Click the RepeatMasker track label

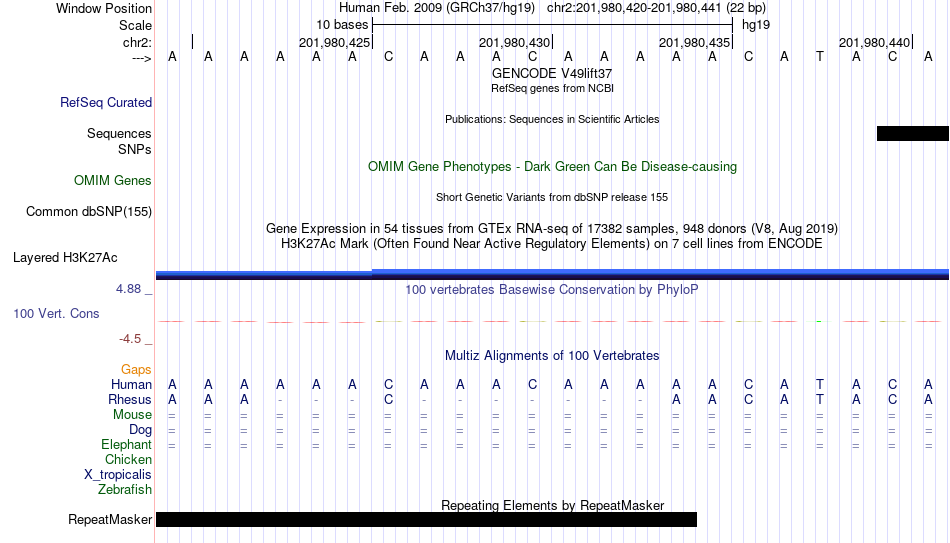110,519
